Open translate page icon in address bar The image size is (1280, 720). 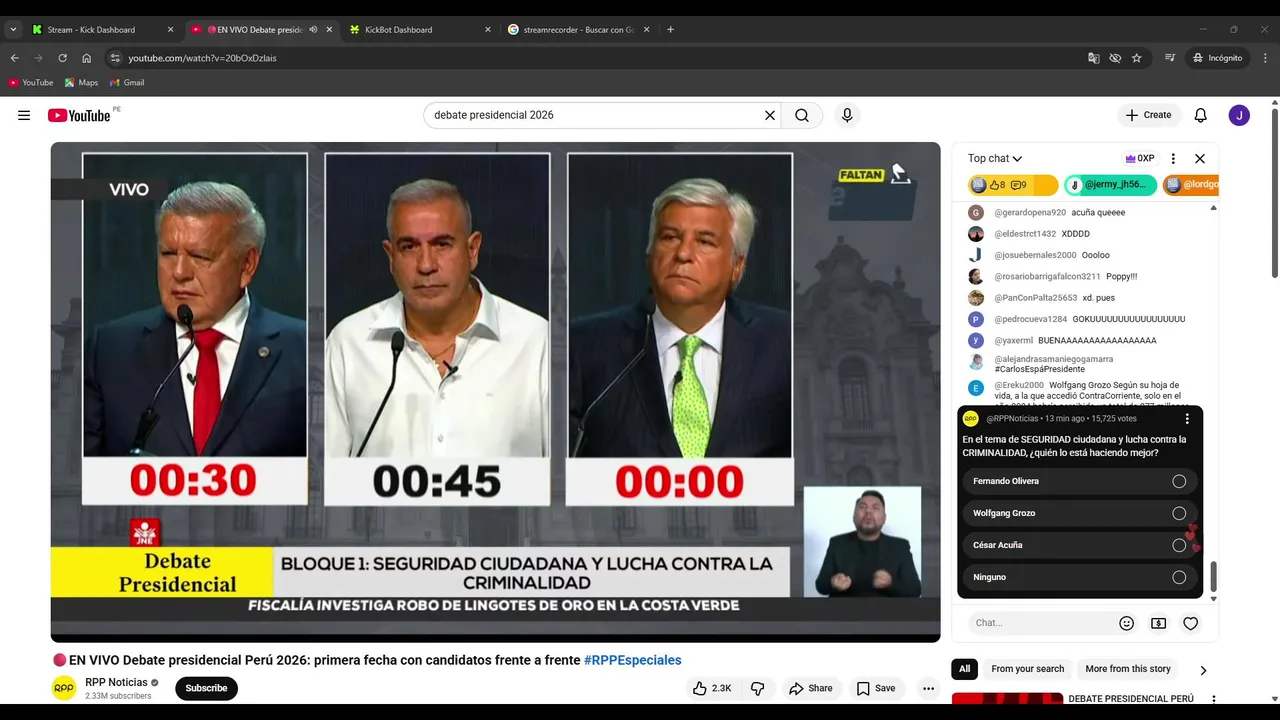coord(1094,58)
